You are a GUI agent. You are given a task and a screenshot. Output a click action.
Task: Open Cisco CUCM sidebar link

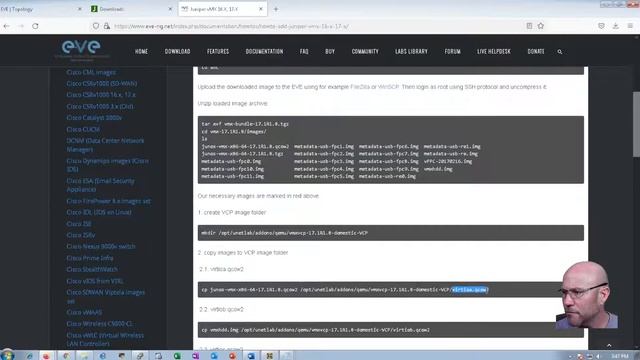point(83,129)
